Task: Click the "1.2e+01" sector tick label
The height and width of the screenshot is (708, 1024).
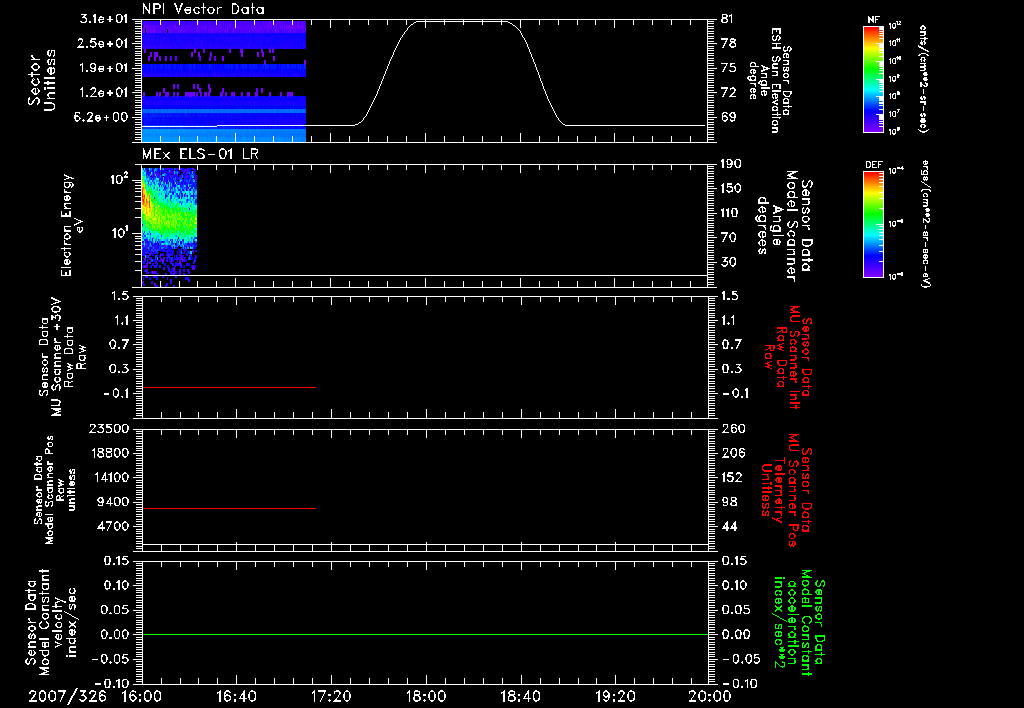Action: [103, 93]
